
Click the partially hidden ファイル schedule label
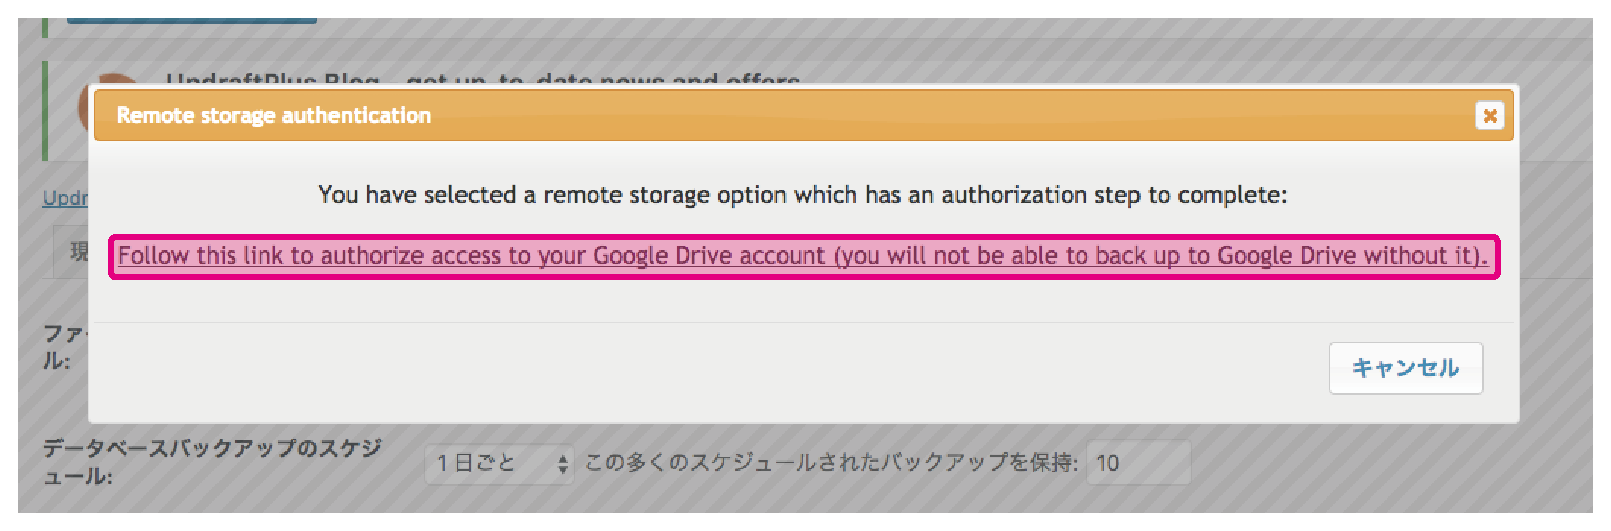[x=65, y=346]
